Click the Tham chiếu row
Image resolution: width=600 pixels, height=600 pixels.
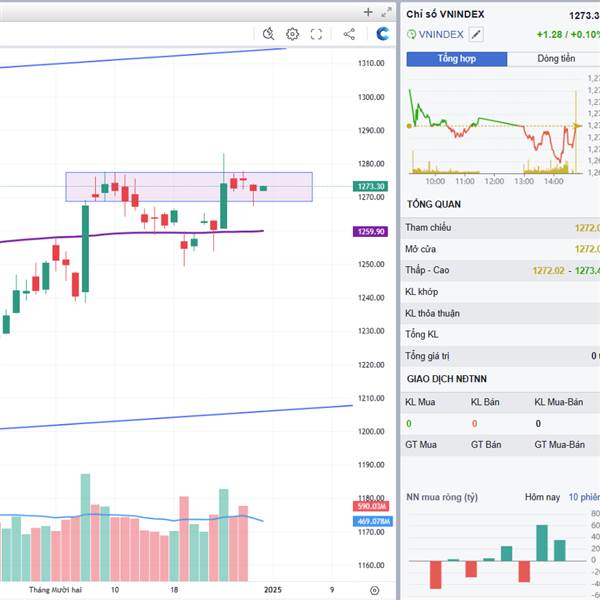500,228
